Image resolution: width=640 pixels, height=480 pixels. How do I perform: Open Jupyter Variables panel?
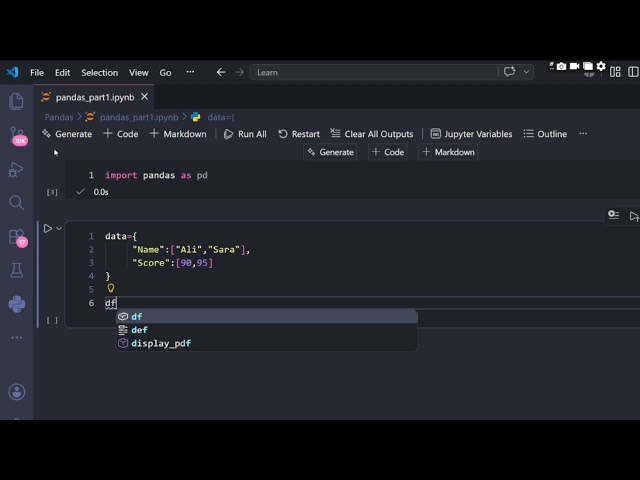(471, 134)
